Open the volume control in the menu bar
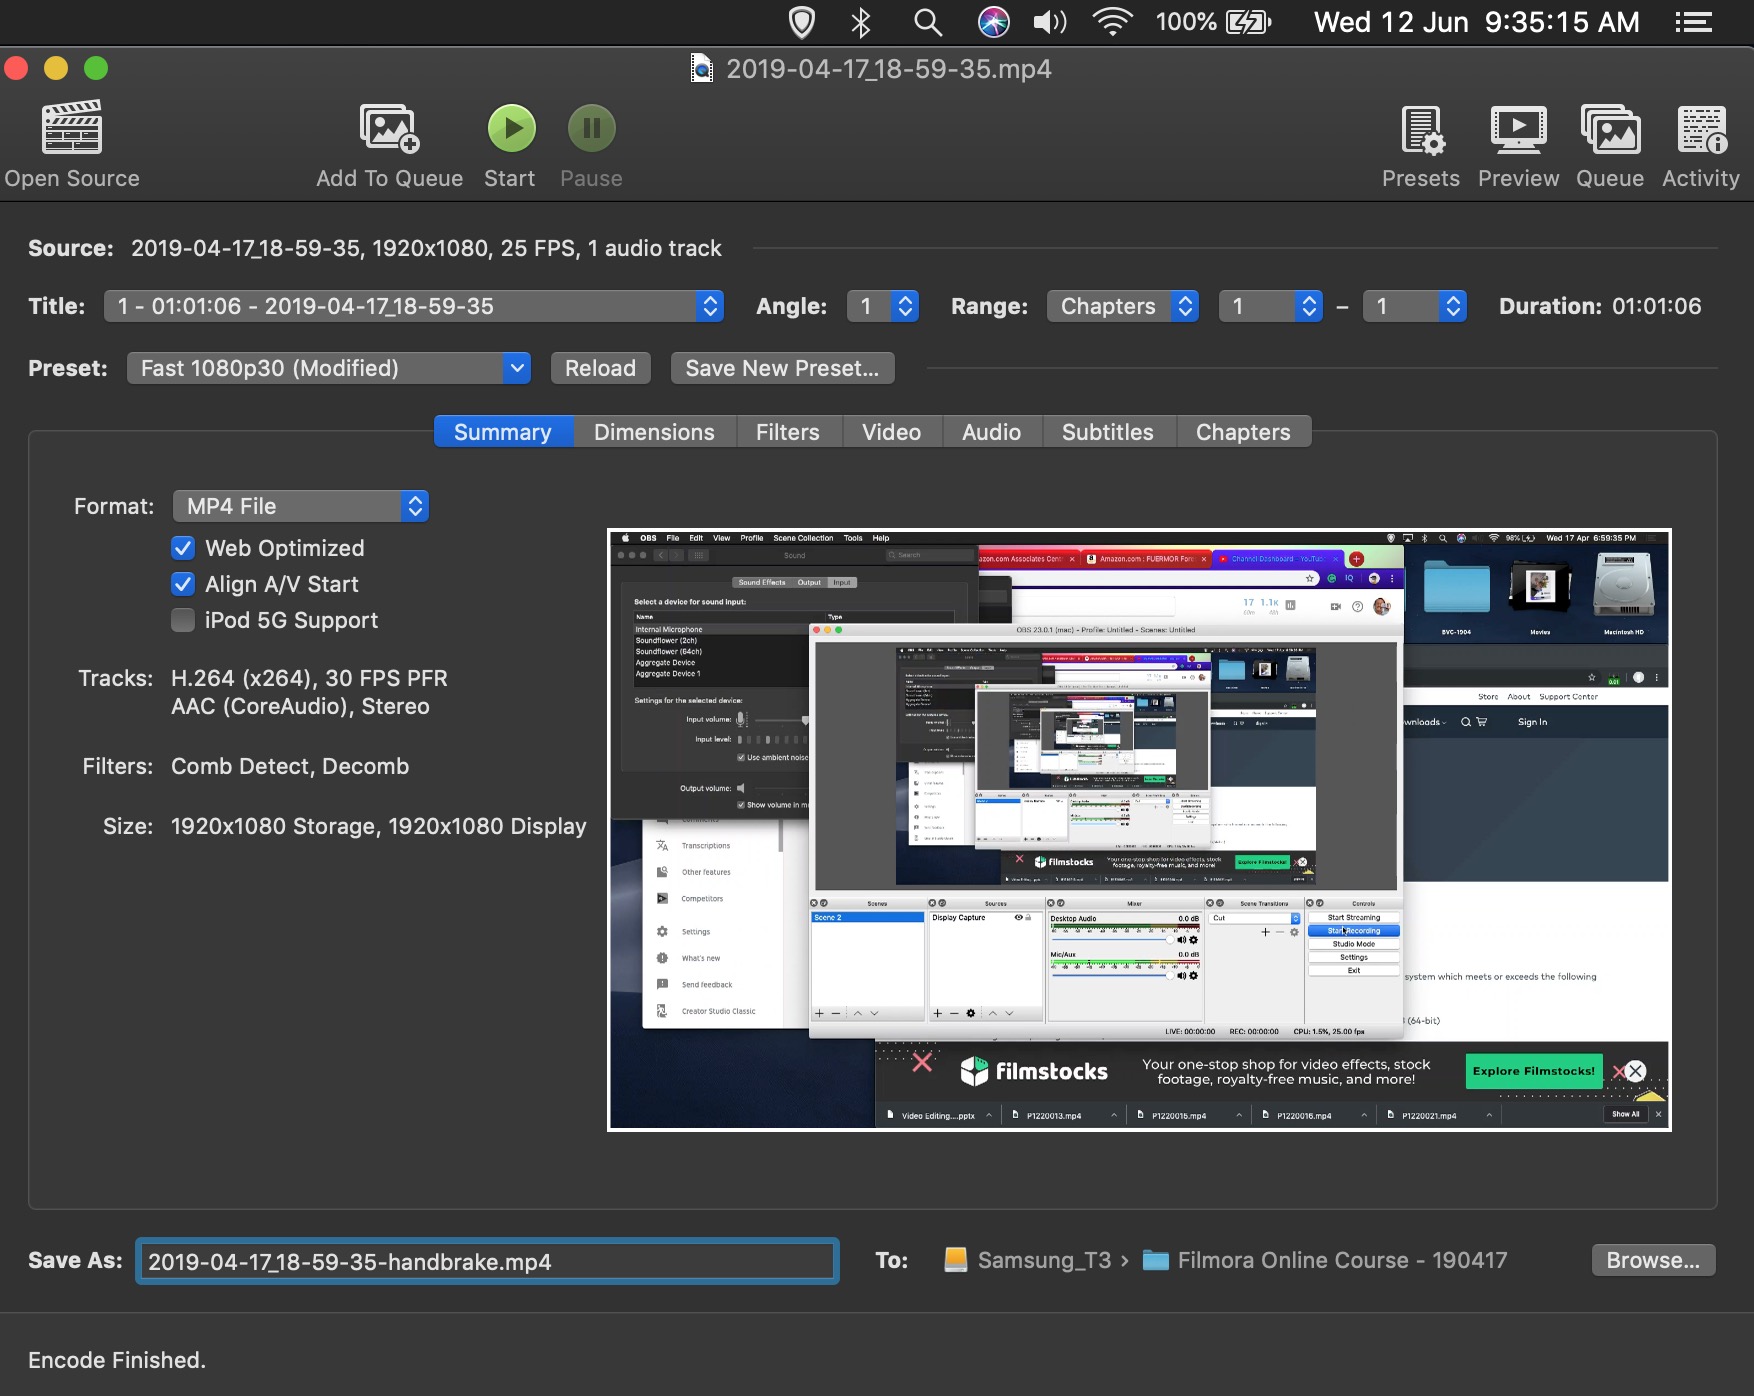This screenshot has width=1754, height=1396. tap(1049, 22)
